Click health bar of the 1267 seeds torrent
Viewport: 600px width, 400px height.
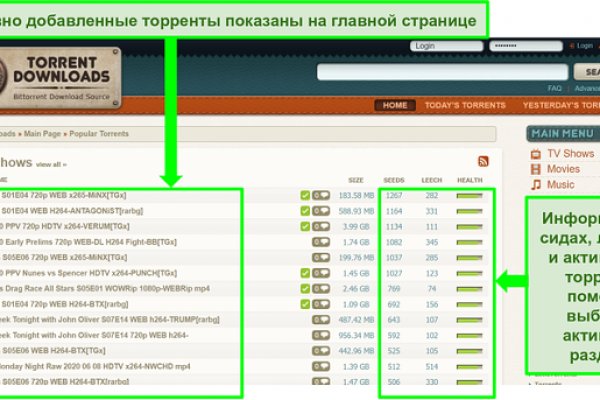tap(468, 196)
